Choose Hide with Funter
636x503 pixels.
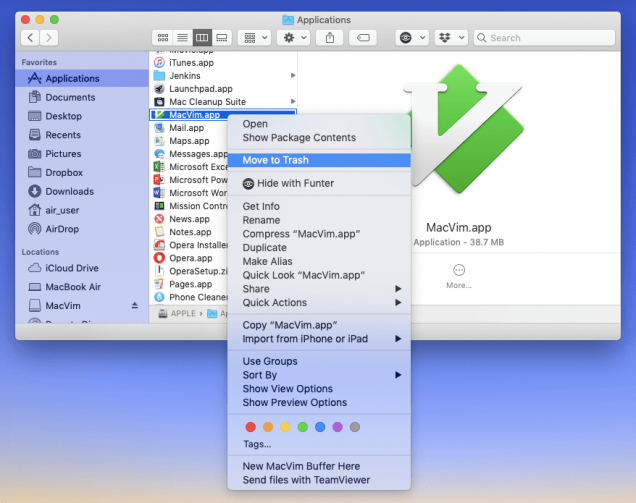click(319, 183)
